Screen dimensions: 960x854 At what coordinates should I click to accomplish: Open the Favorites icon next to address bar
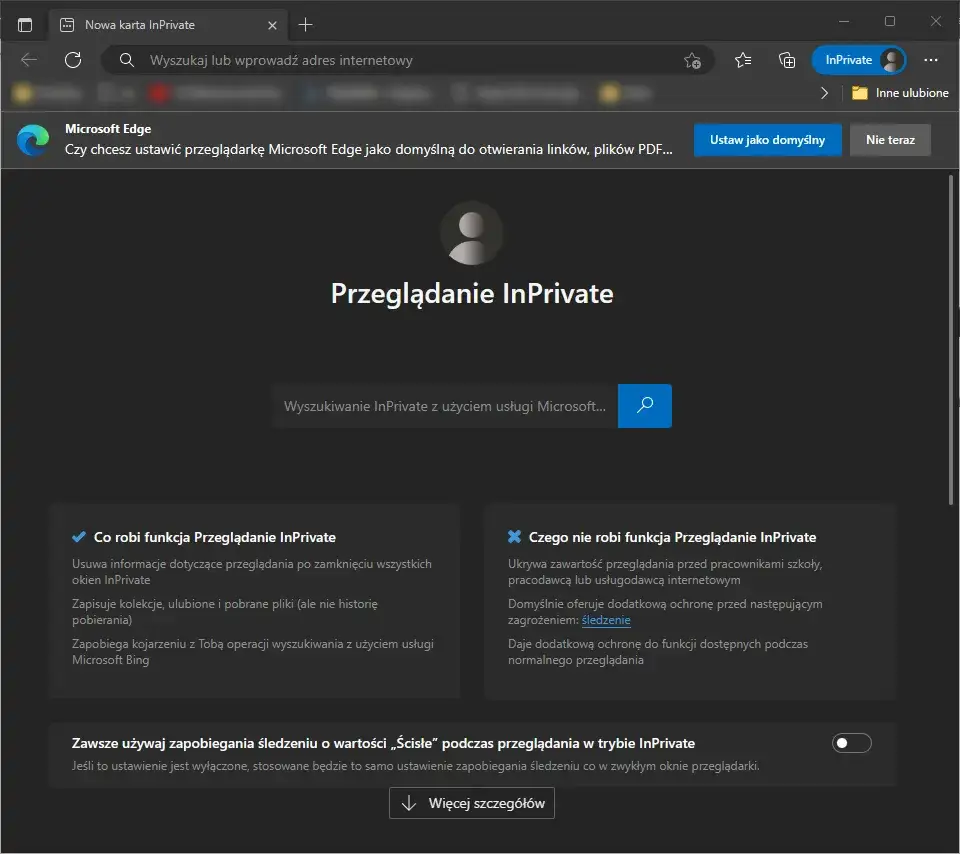click(743, 60)
